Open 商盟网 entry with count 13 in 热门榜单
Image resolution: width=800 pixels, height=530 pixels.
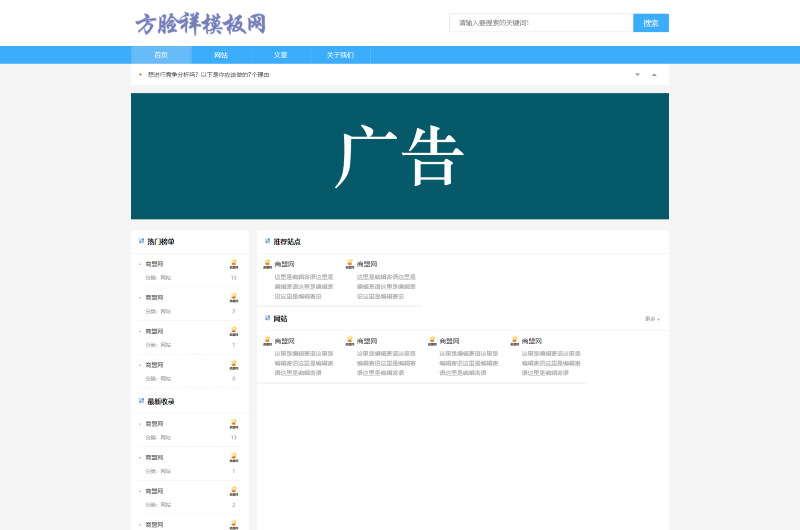click(x=155, y=264)
